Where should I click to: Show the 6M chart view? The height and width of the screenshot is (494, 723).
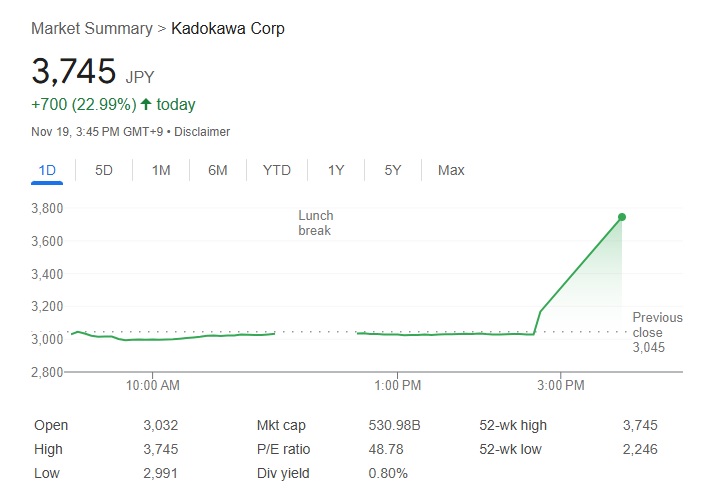218,170
